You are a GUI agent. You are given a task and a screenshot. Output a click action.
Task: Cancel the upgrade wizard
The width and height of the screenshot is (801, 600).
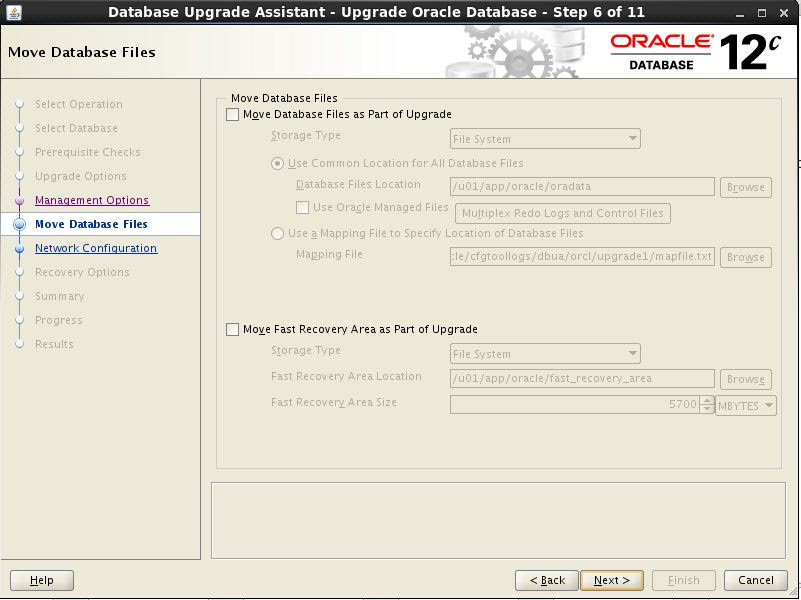pos(756,581)
